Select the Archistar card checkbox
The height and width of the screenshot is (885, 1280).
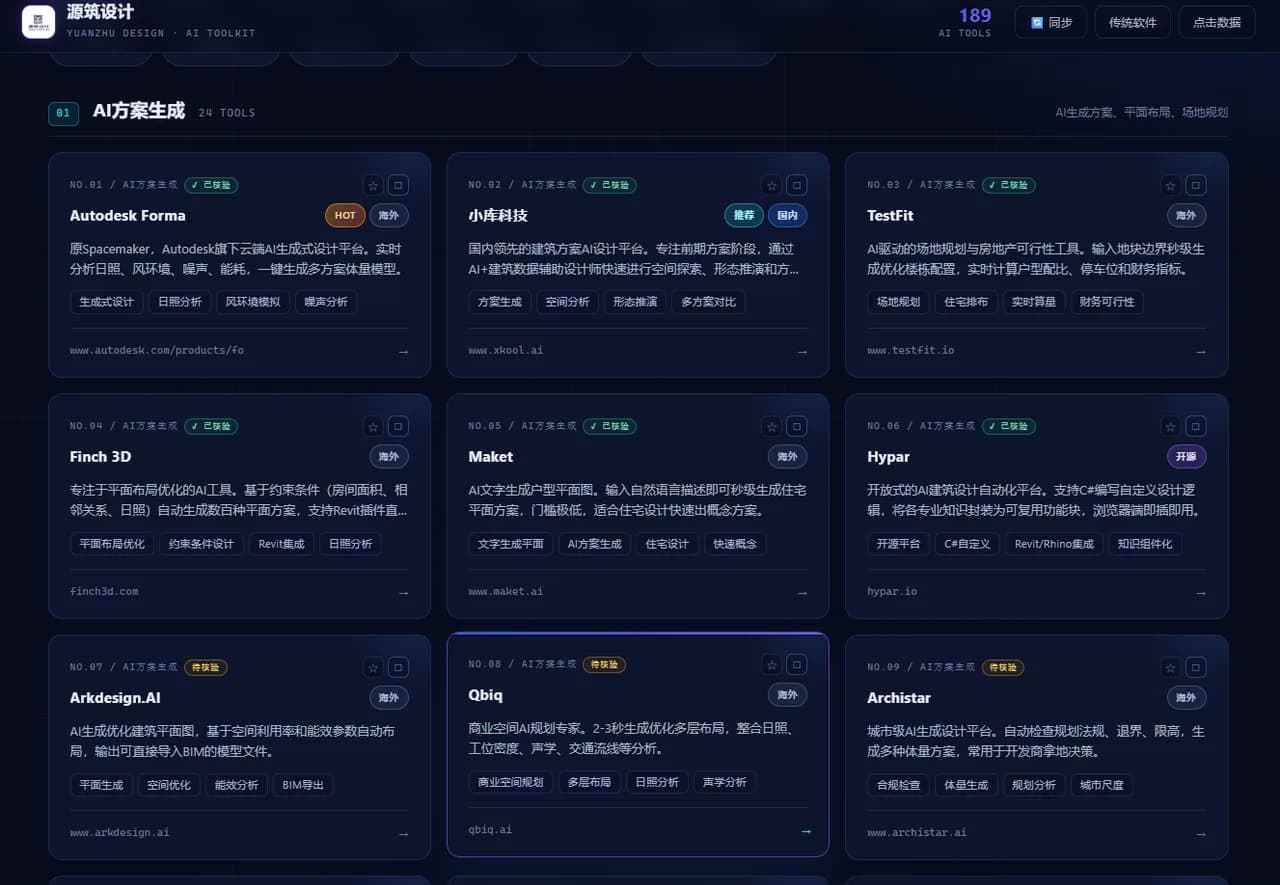pyautogui.click(x=1195, y=667)
